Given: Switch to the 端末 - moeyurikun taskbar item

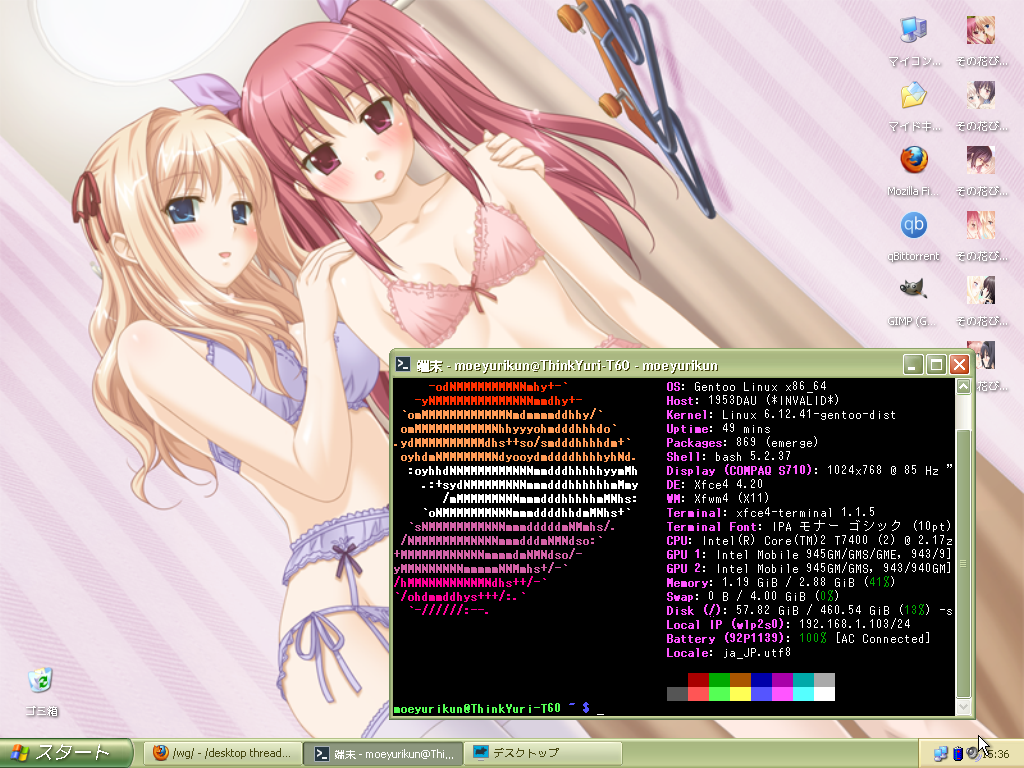Looking at the screenshot, I should click(384, 753).
